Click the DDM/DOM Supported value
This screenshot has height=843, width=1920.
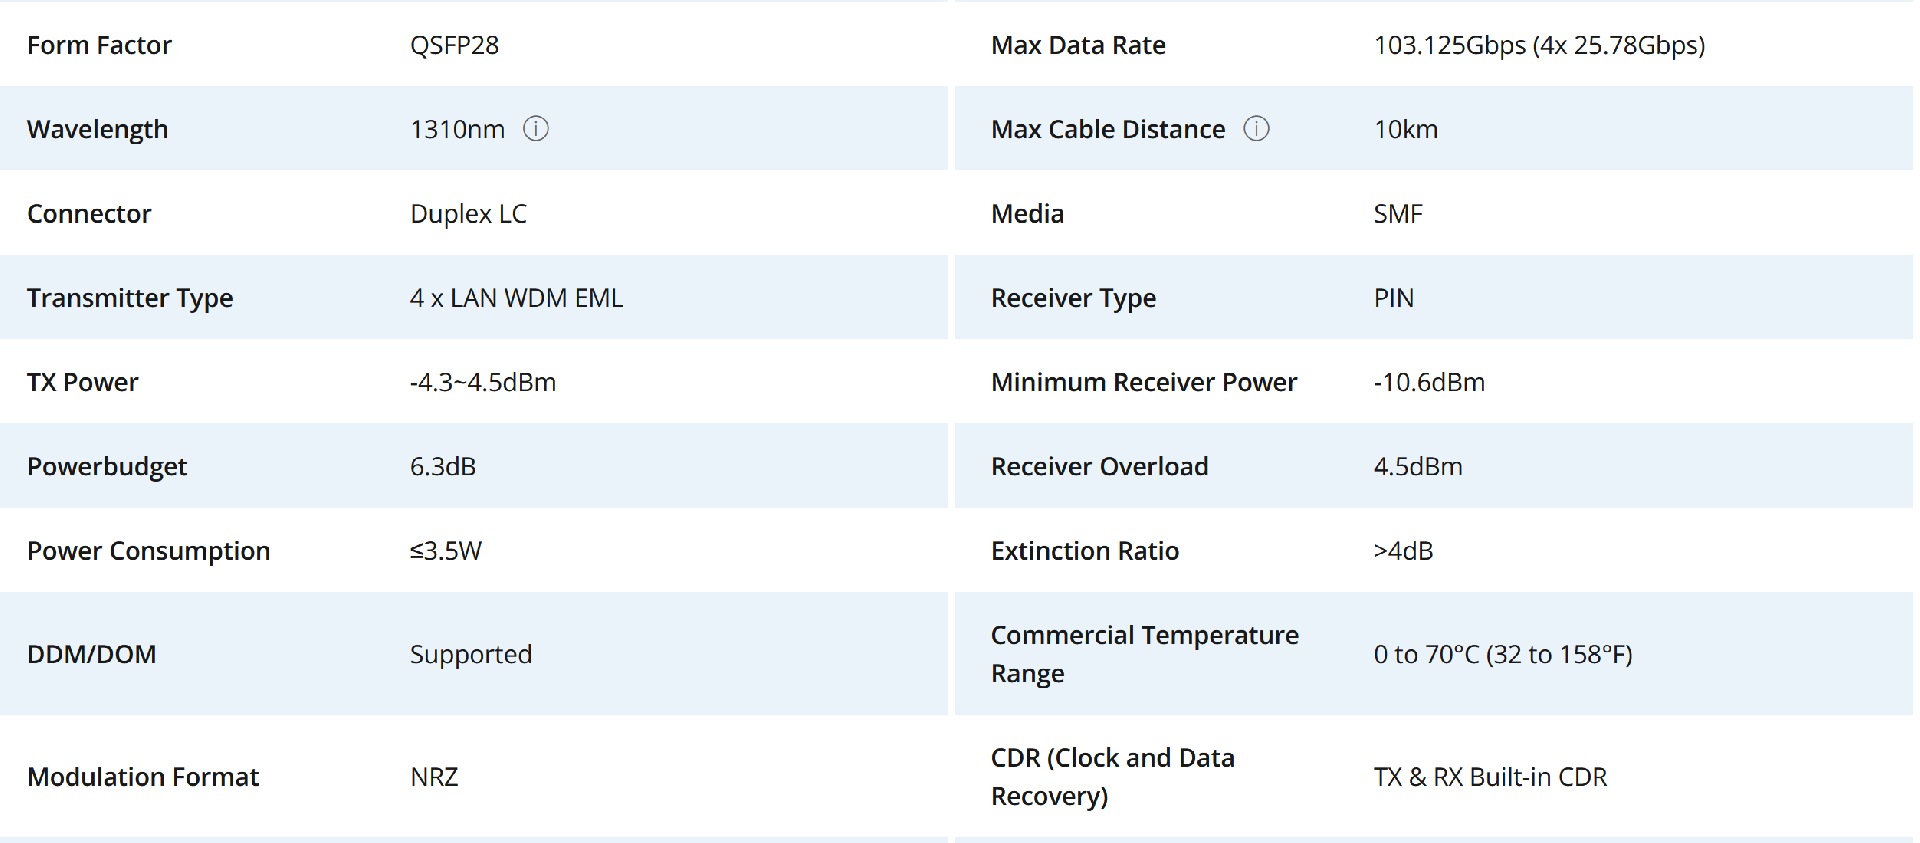coord(471,654)
